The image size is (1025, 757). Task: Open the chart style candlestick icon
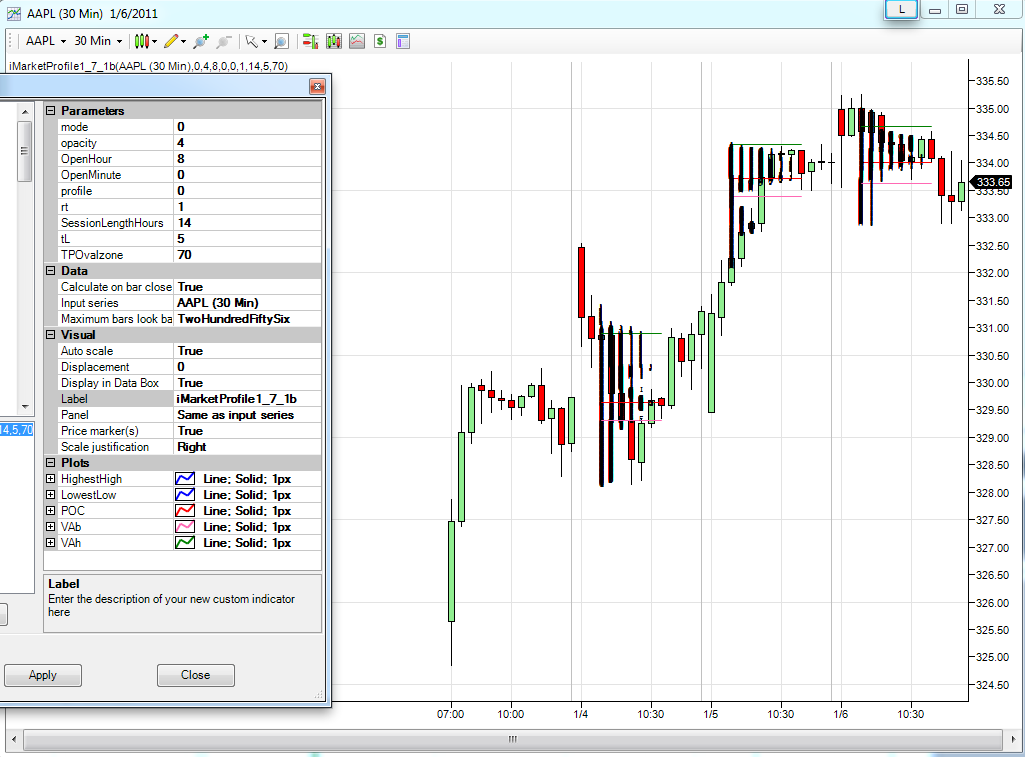pos(142,41)
